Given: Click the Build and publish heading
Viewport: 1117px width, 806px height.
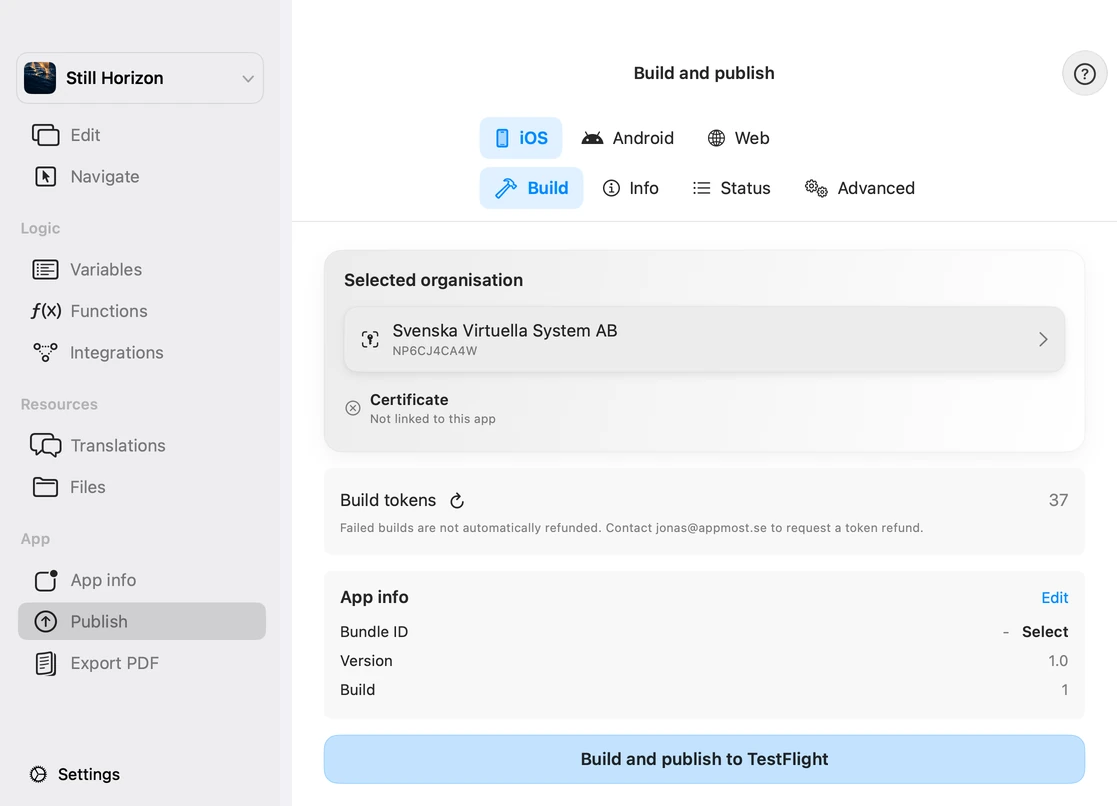Looking at the screenshot, I should click(x=704, y=73).
